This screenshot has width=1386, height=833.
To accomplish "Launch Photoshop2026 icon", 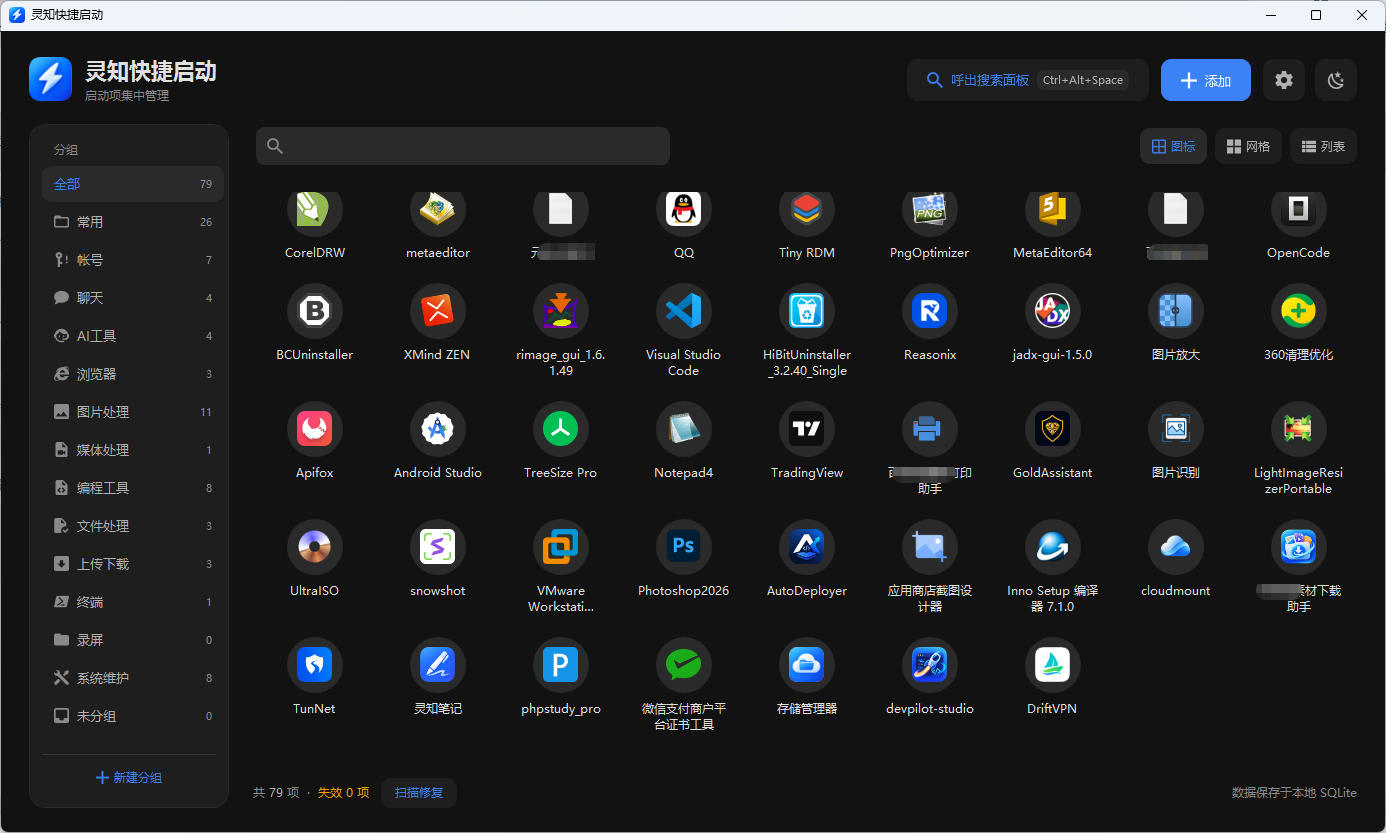I will (684, 547).
